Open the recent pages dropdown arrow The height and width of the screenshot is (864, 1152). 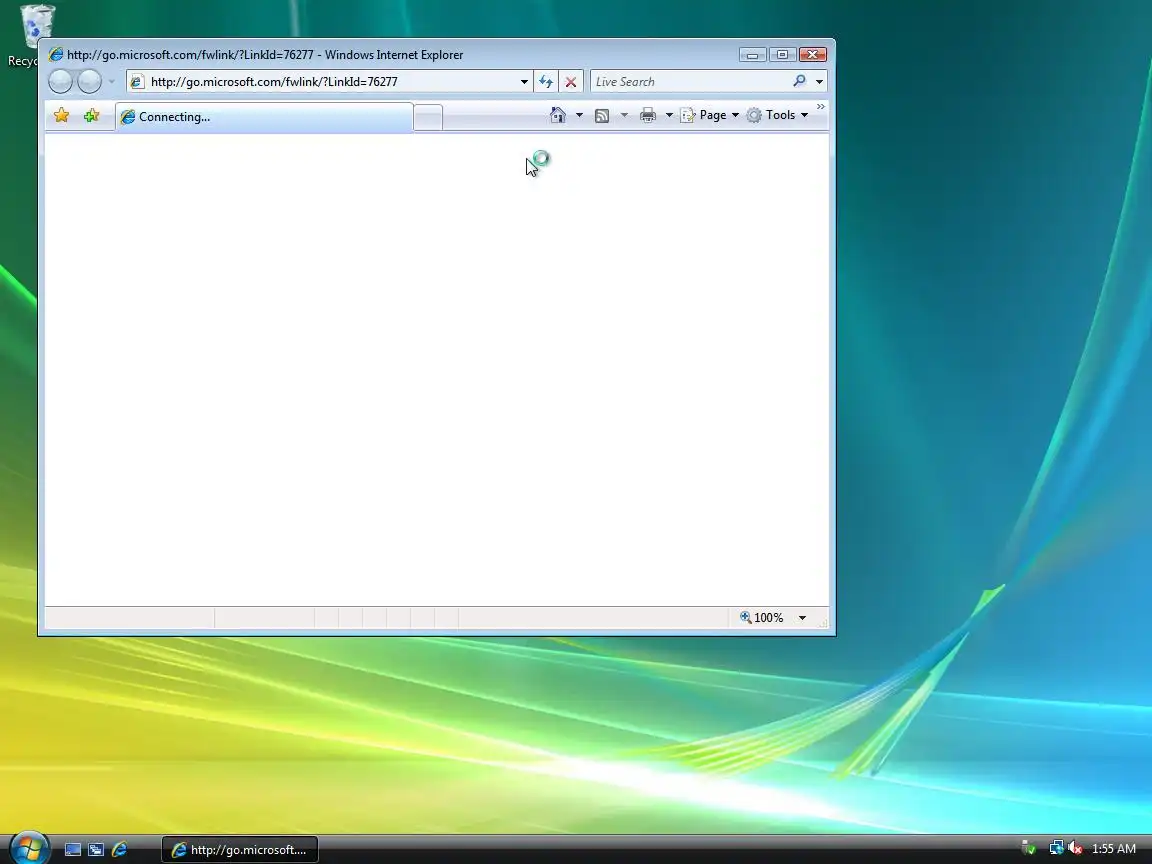(x=112, y=82)
